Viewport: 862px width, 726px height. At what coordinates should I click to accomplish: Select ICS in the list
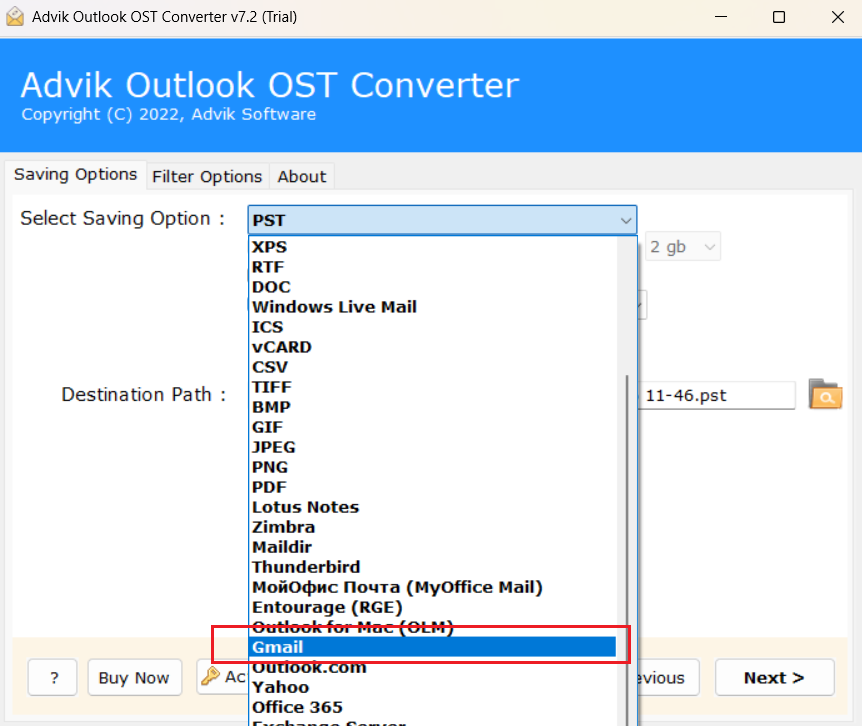[x=433, y=327]
